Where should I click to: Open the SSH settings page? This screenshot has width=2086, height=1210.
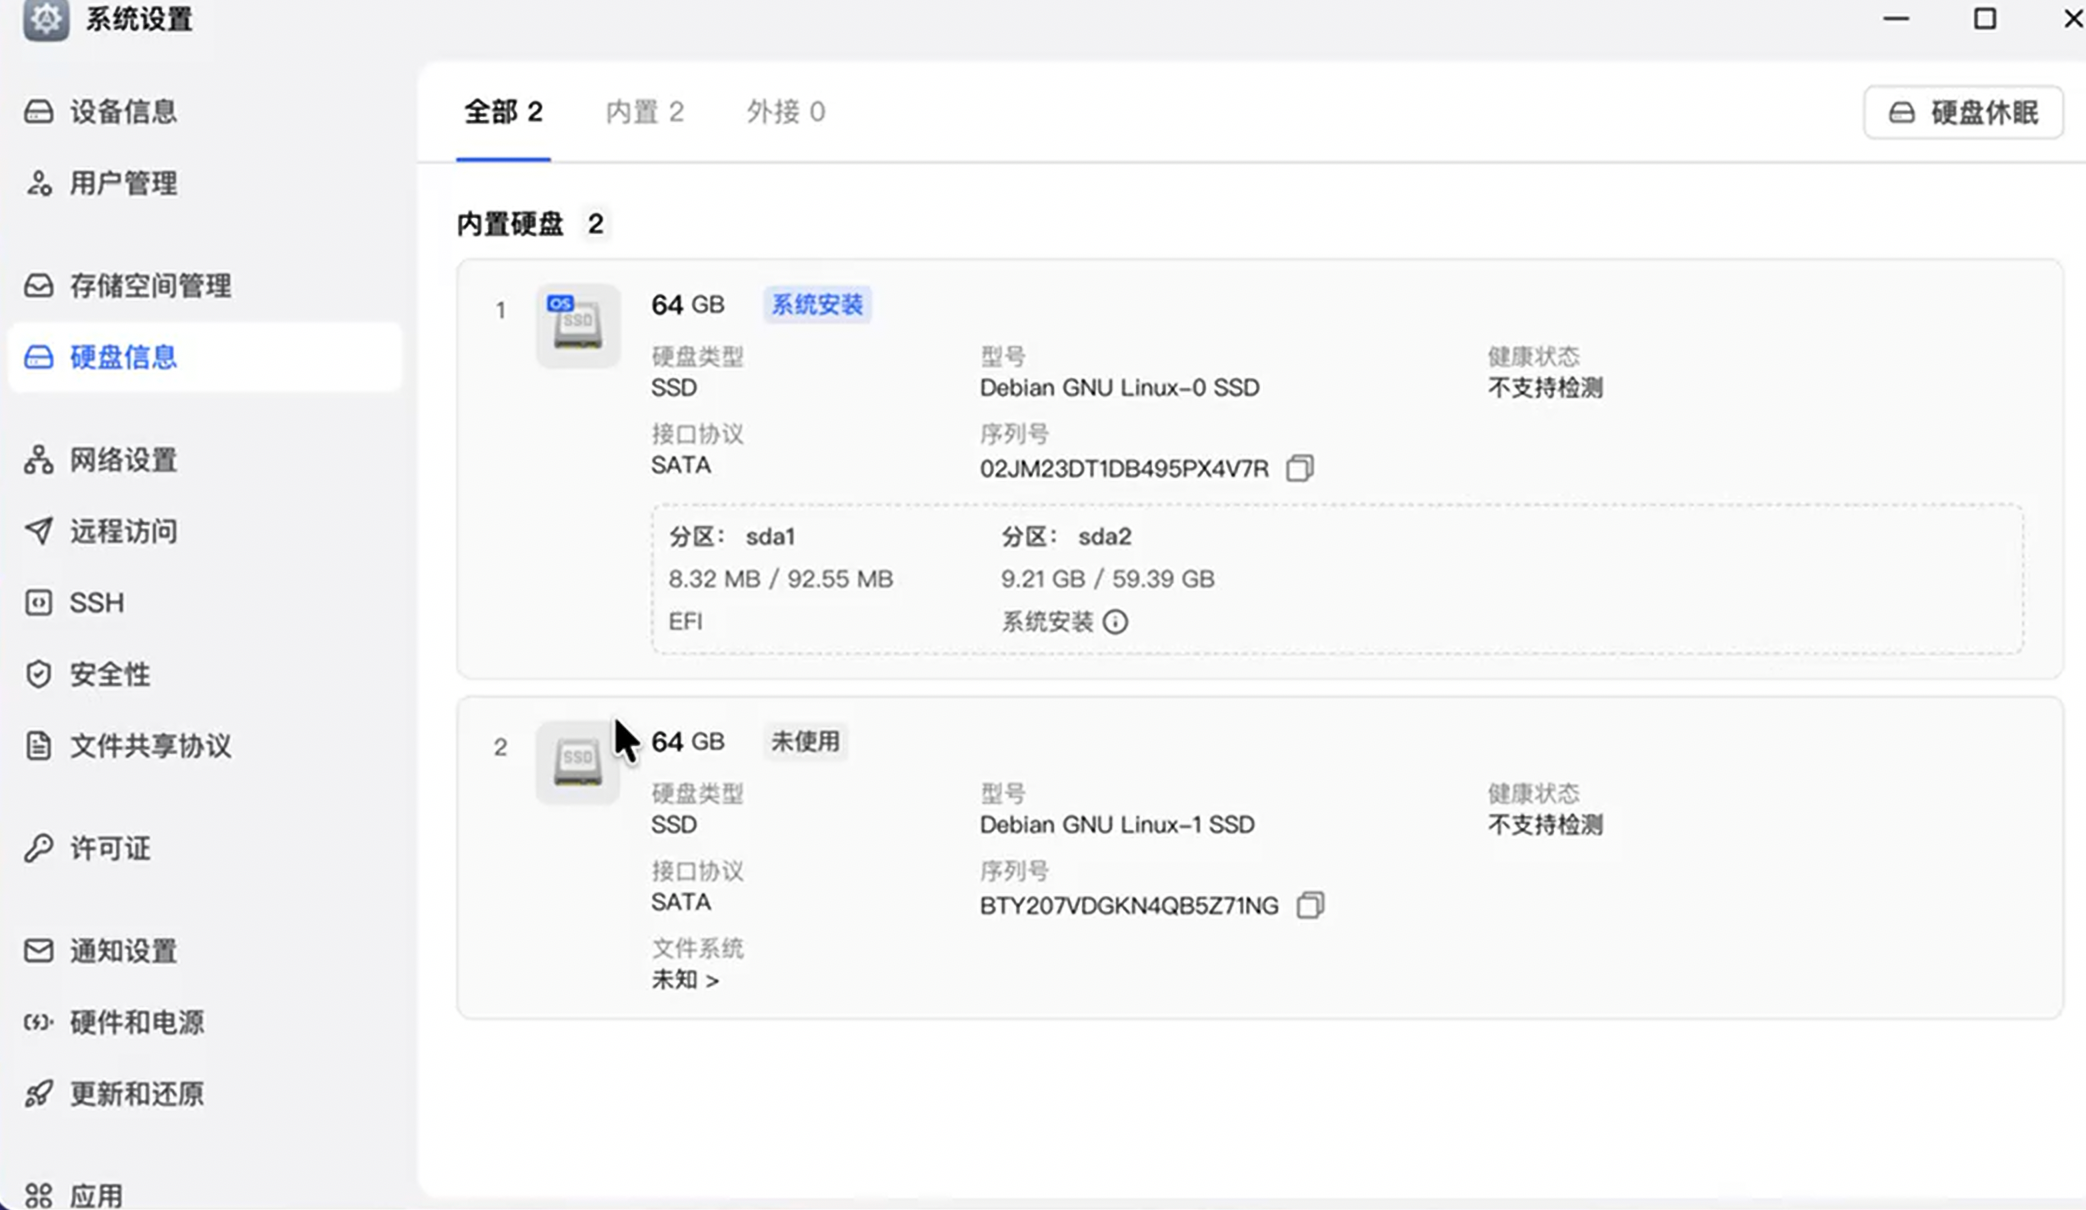tap(96, 603)
